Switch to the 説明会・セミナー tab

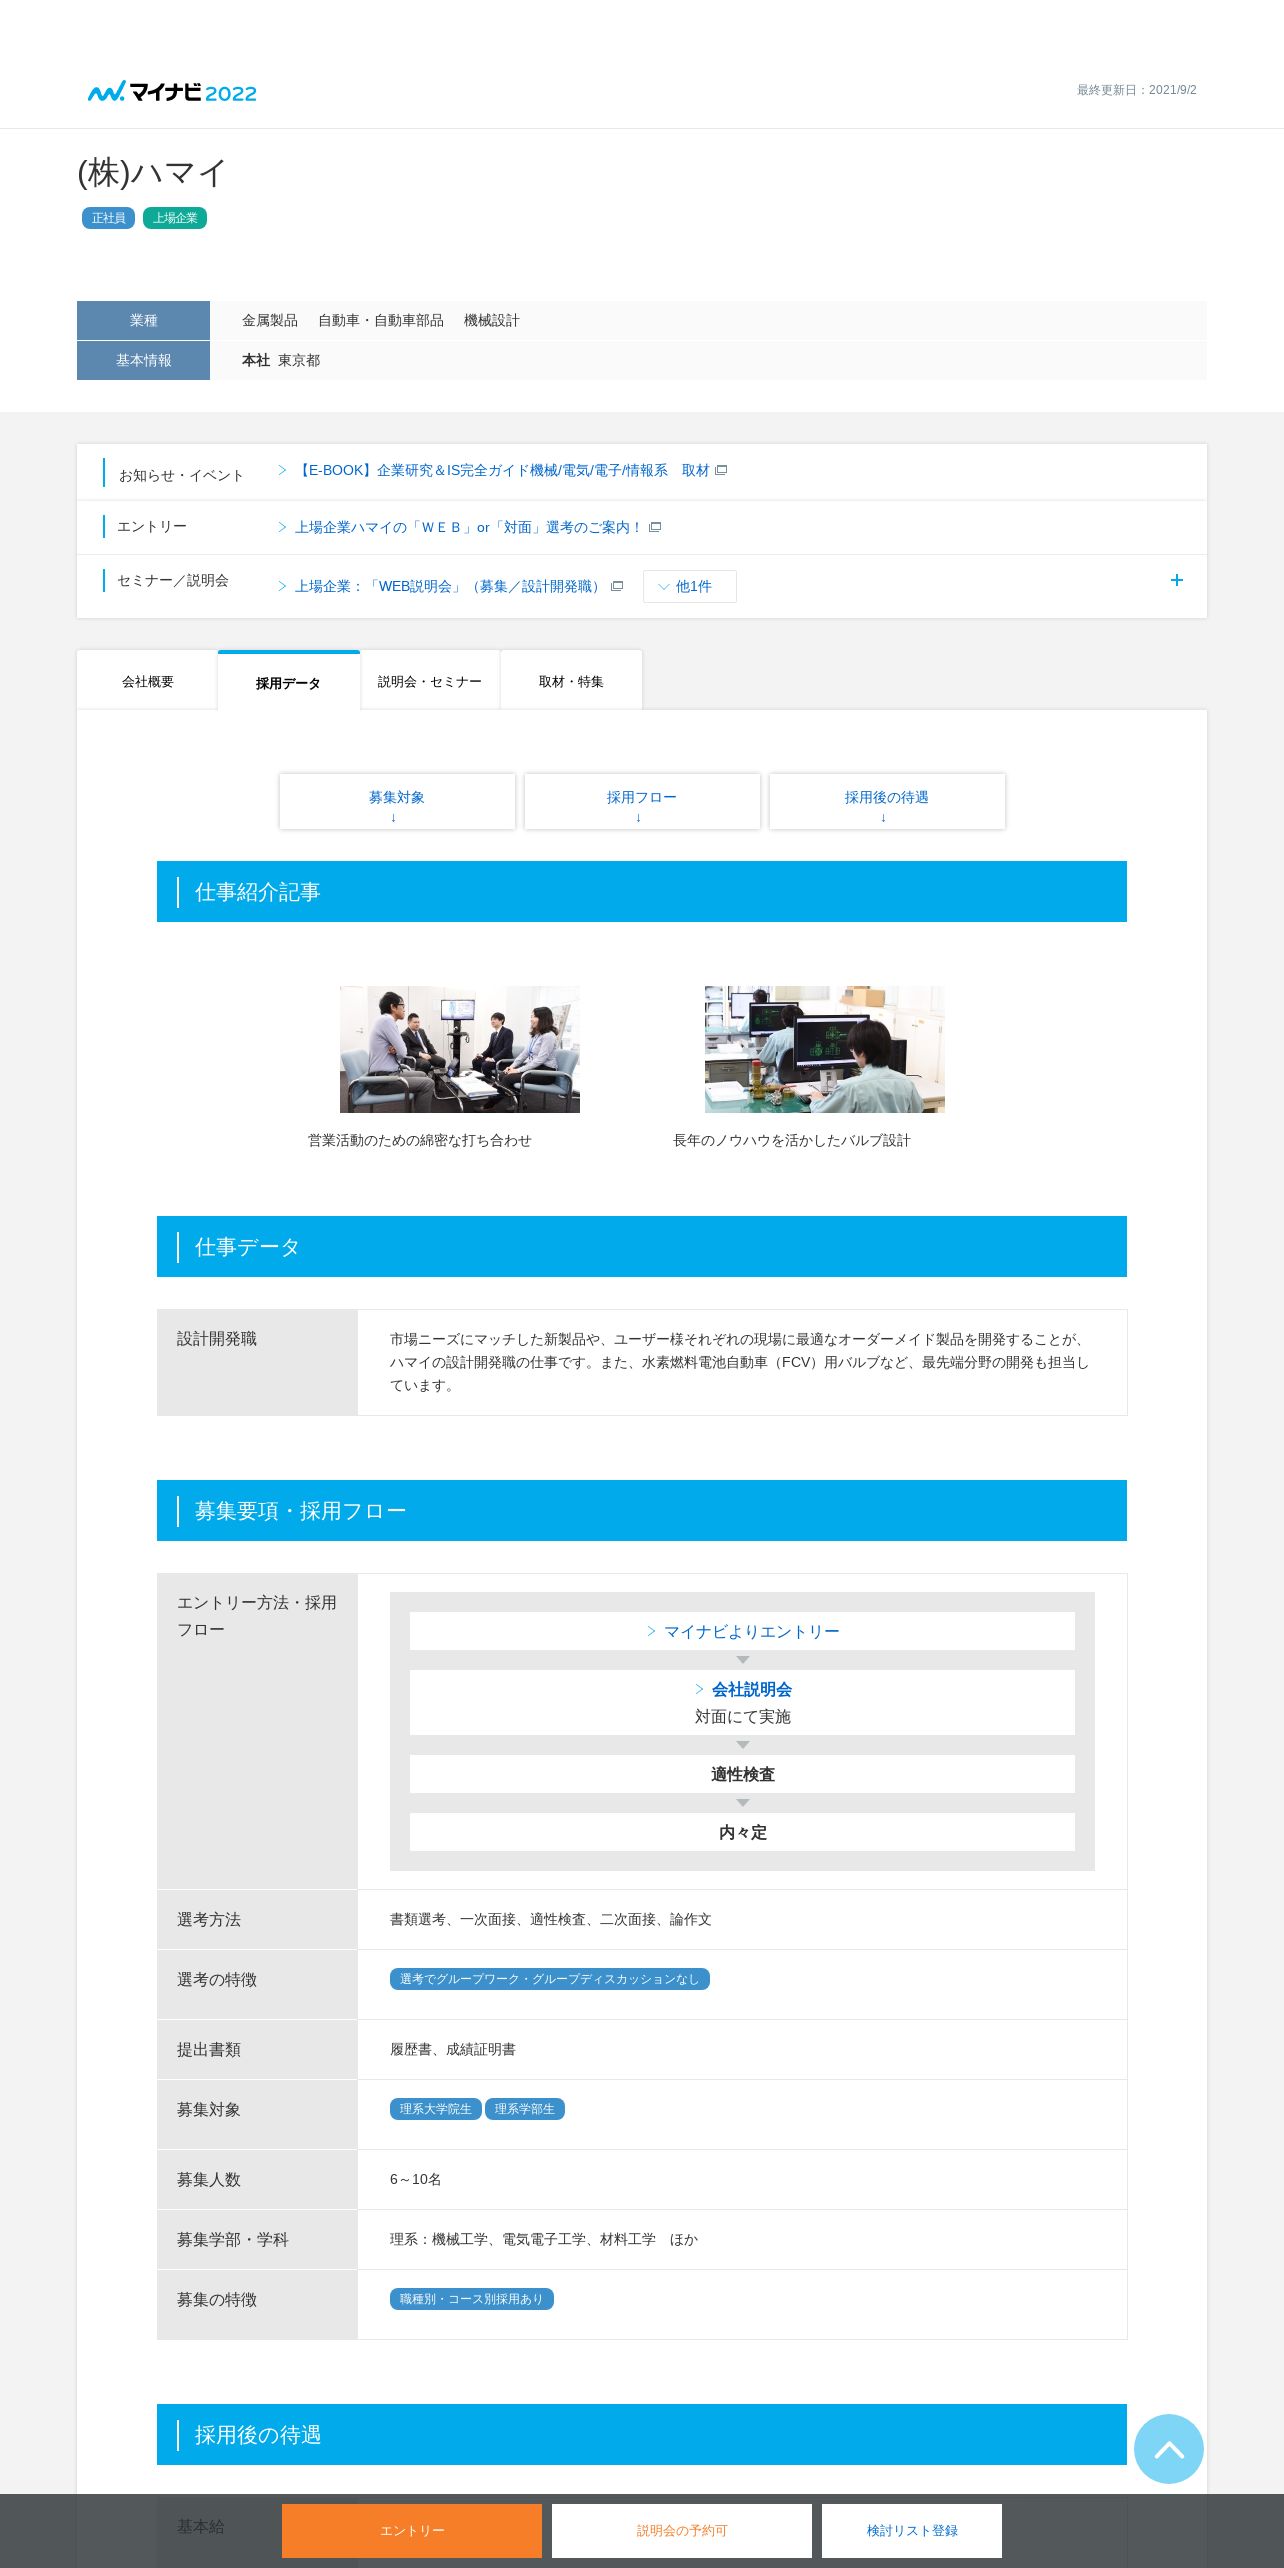pyautogui.click(x=429, y=681)
